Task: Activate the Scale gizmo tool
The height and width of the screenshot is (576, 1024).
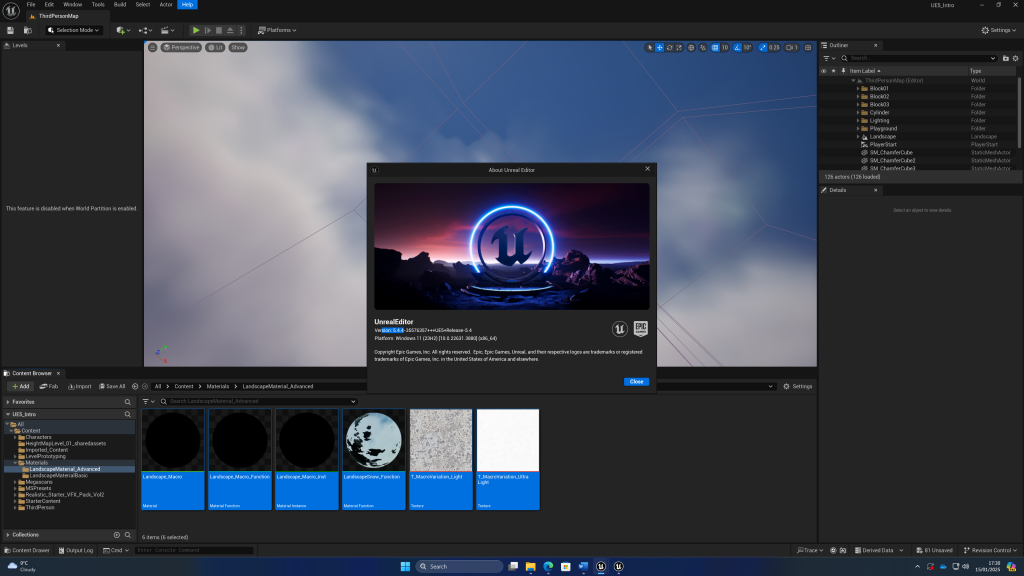Action: pos(679,48)
